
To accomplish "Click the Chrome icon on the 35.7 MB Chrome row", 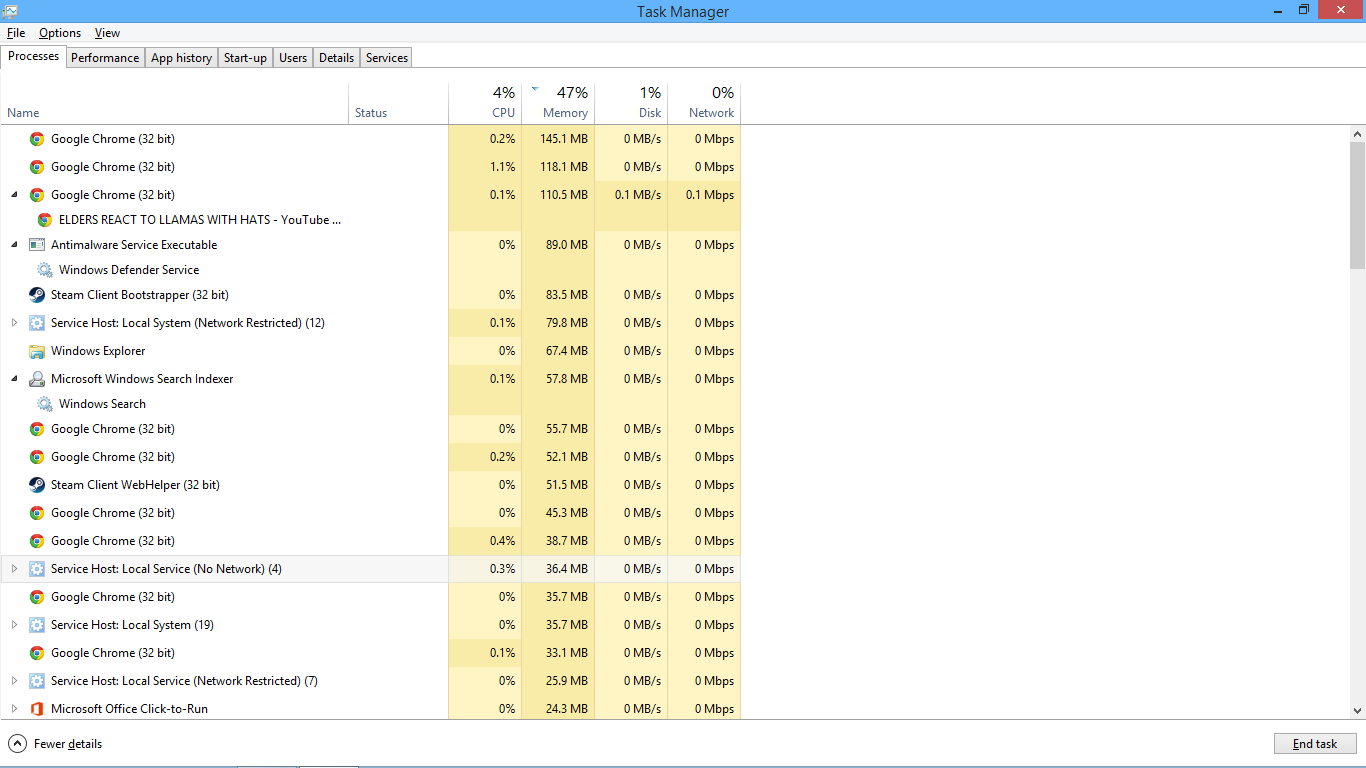I will coord(37,597).
